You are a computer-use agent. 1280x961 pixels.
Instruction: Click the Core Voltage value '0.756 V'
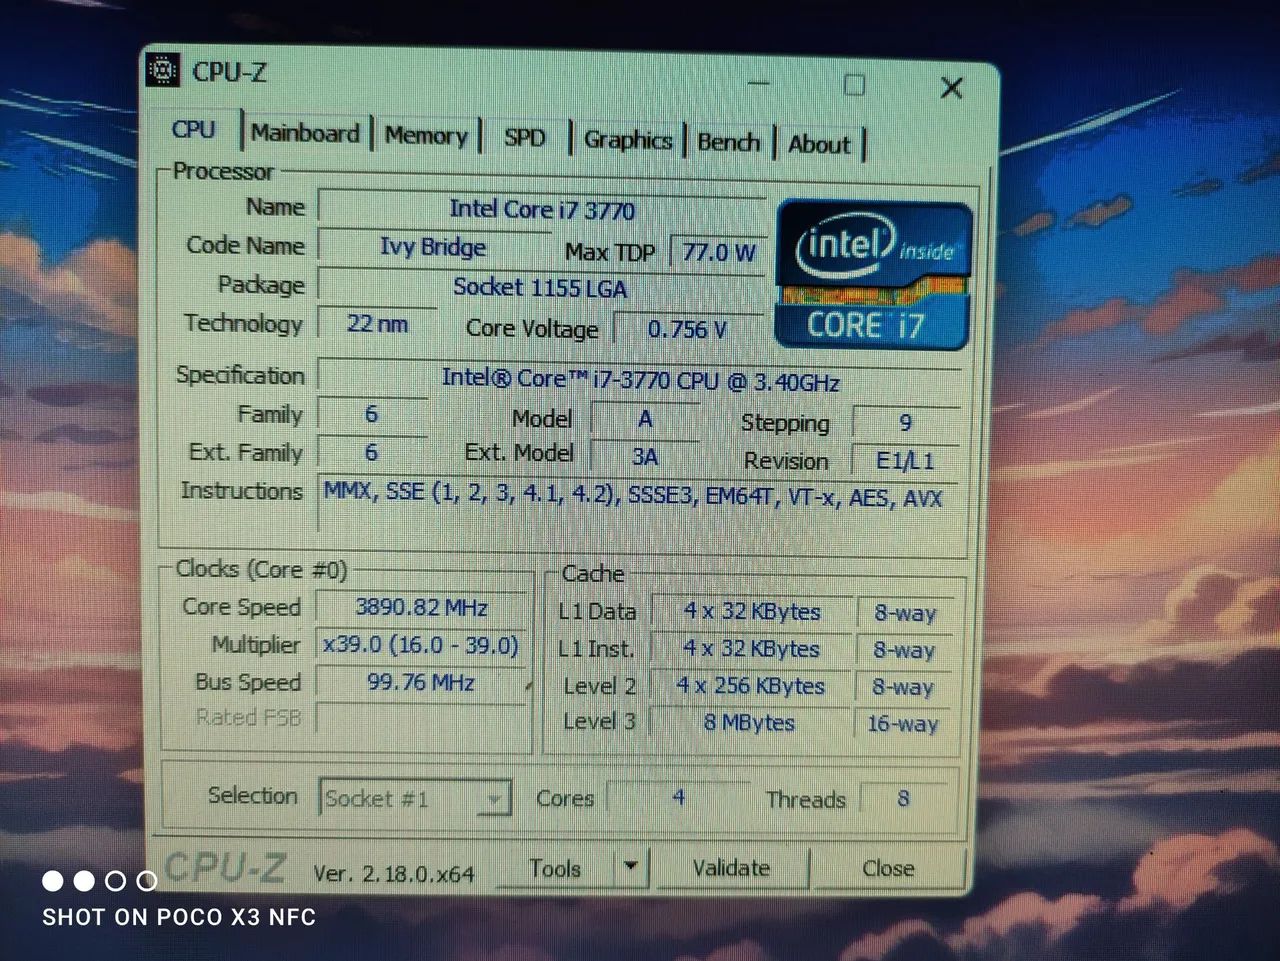point(687,329)
